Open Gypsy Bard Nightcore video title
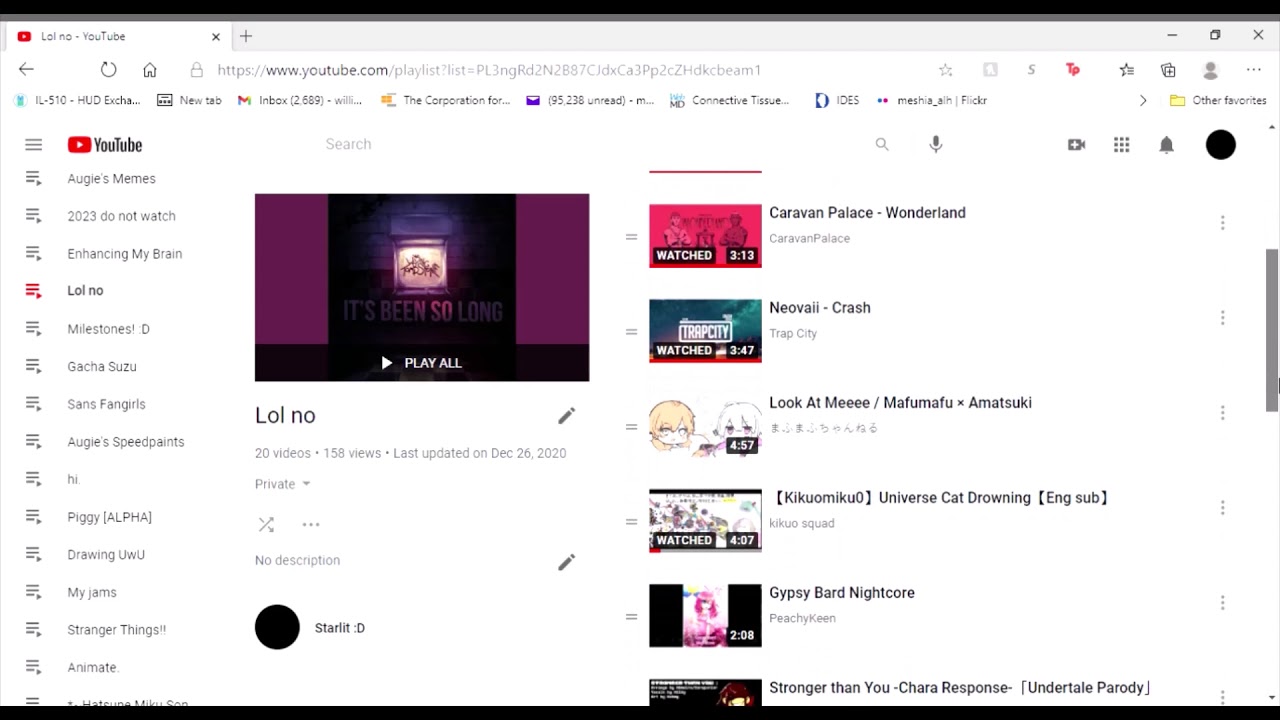Viewport: 1280px width, 720px height. point(842,593)
